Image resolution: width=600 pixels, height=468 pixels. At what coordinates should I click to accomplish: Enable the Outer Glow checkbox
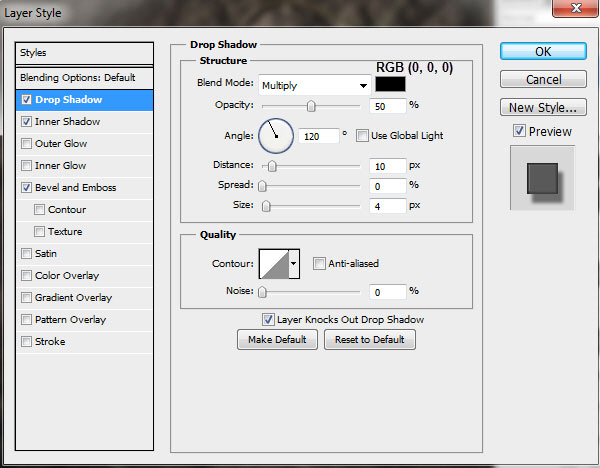pos(26,144)
